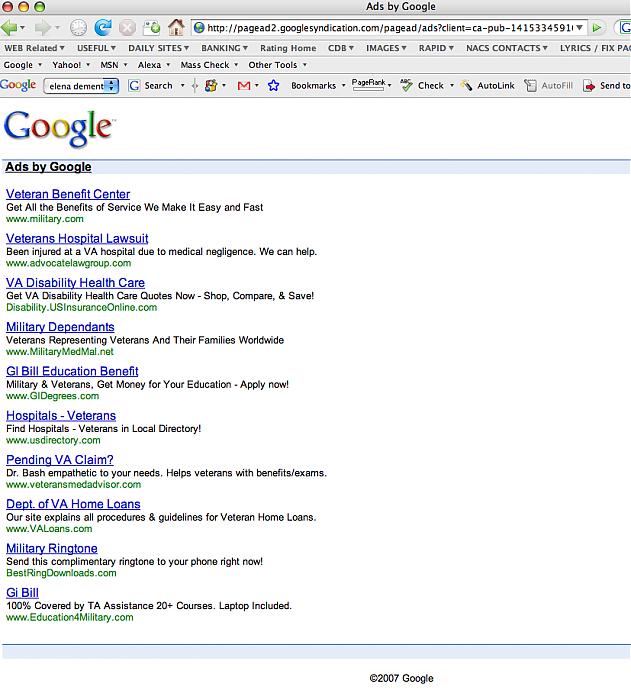This screenshot has width=631, height=700.
Task: Expand the Gmail icon dropdown arrow
Action: [x=256, y=85]
